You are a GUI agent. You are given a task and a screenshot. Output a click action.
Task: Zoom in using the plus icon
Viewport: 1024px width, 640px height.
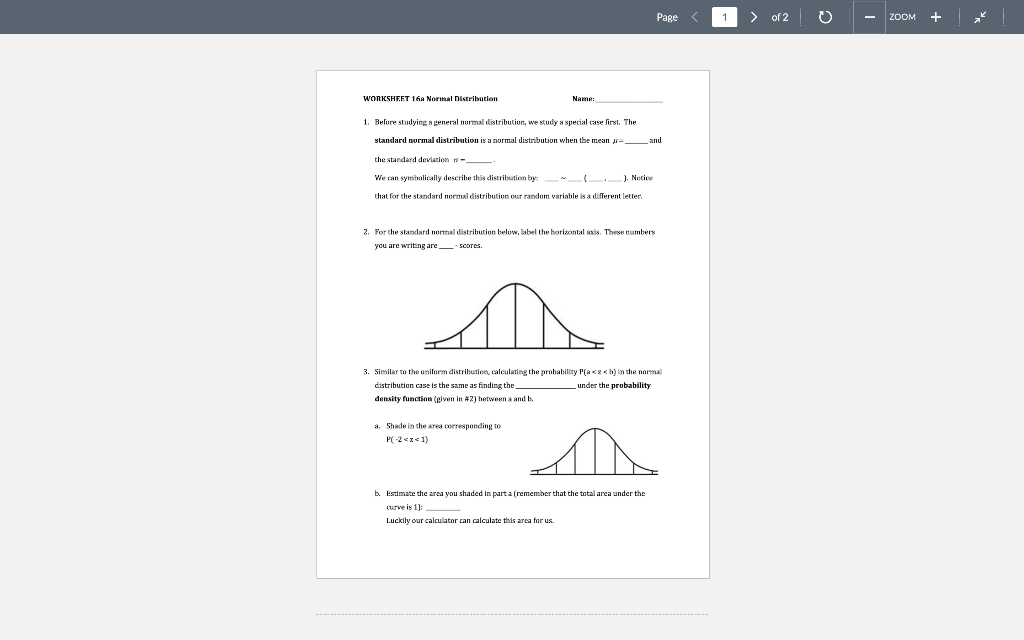[935, 16]
